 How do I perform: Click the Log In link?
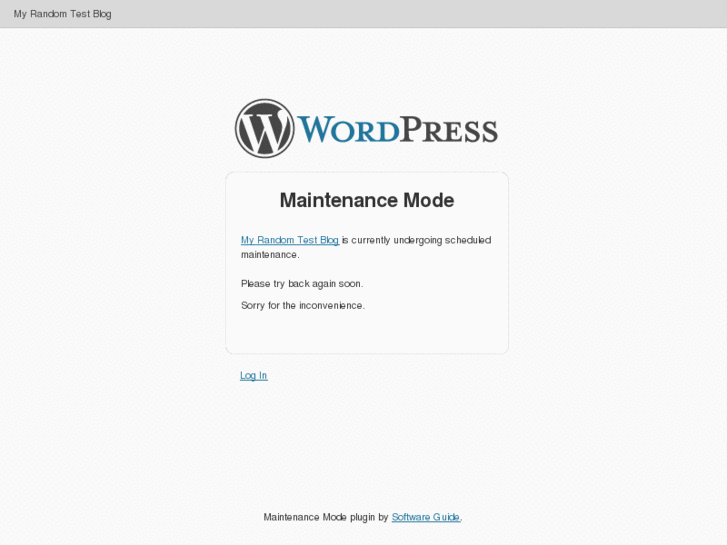click(x=254, y=375)
